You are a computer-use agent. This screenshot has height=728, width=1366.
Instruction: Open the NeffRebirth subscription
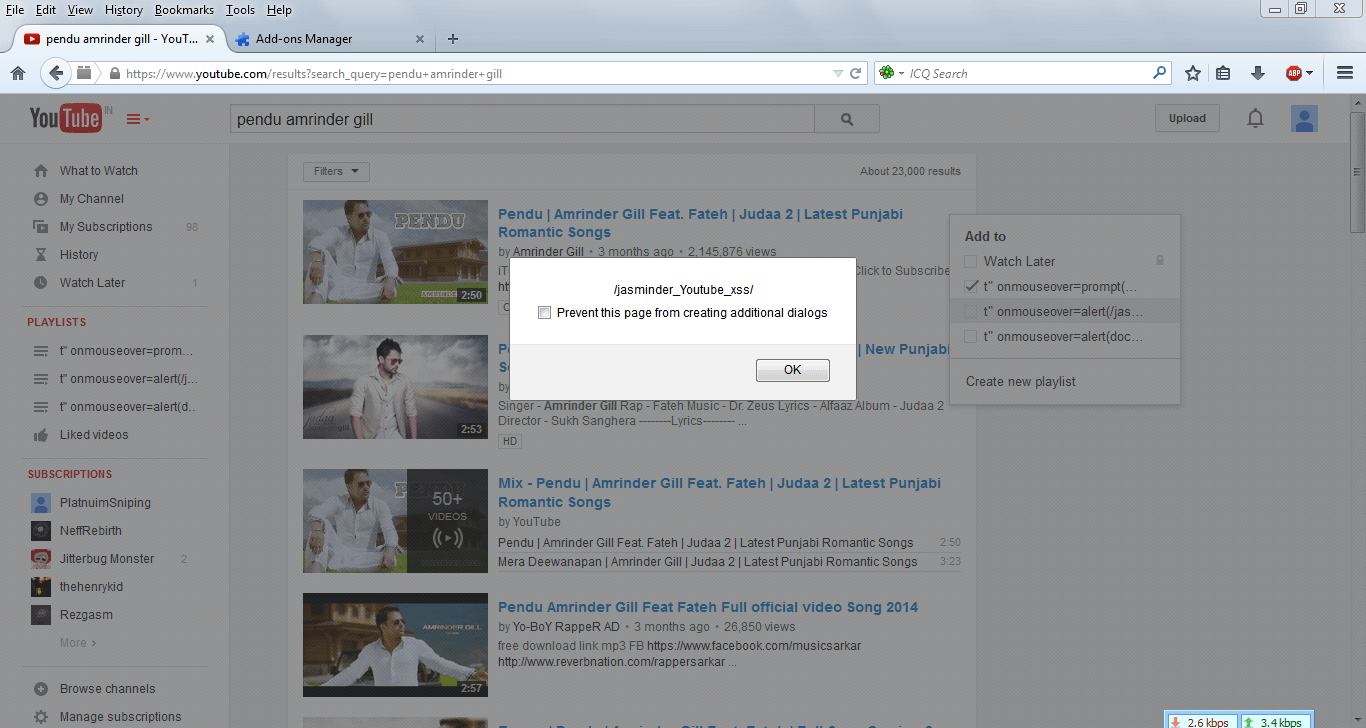90,531
